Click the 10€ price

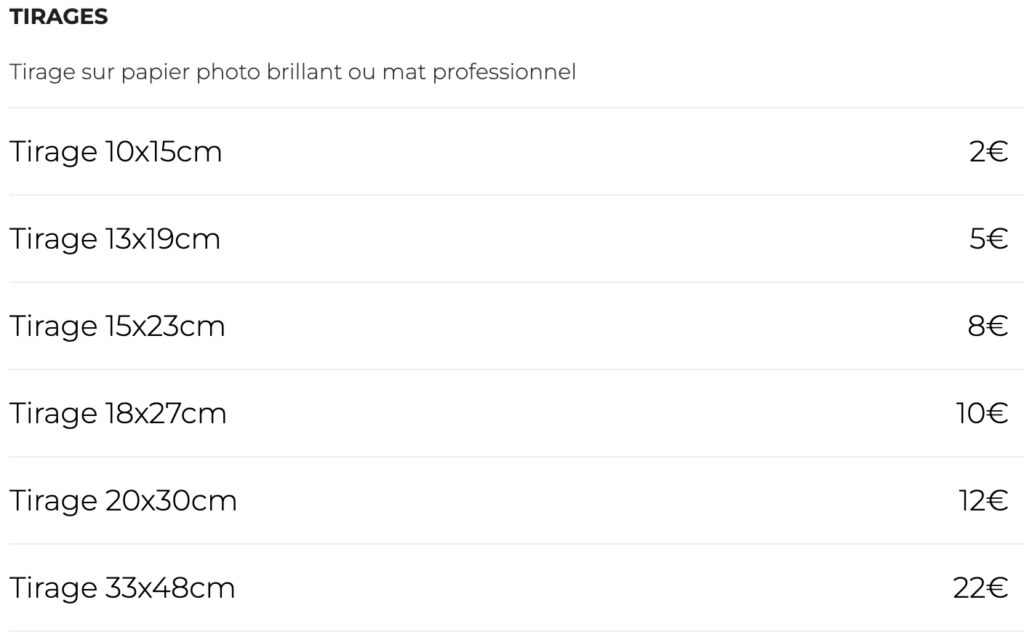point(982,413)
